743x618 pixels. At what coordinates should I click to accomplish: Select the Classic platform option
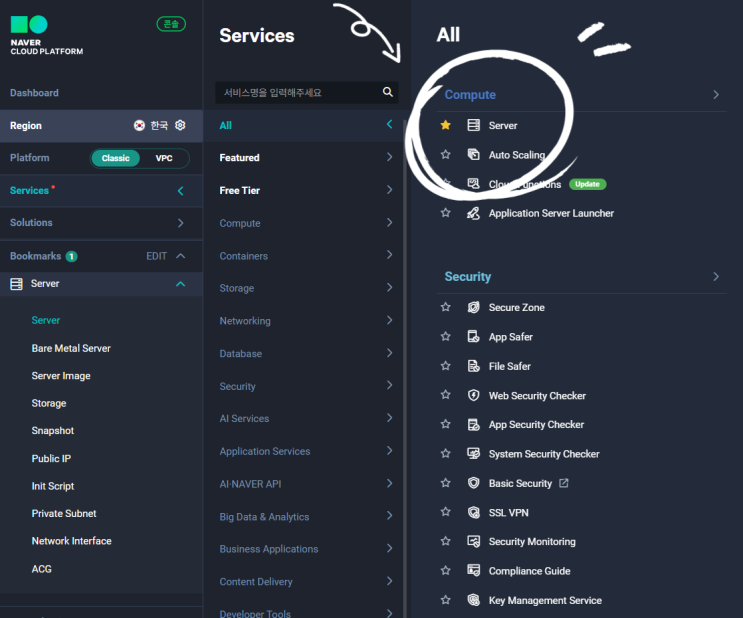(115, 158)
